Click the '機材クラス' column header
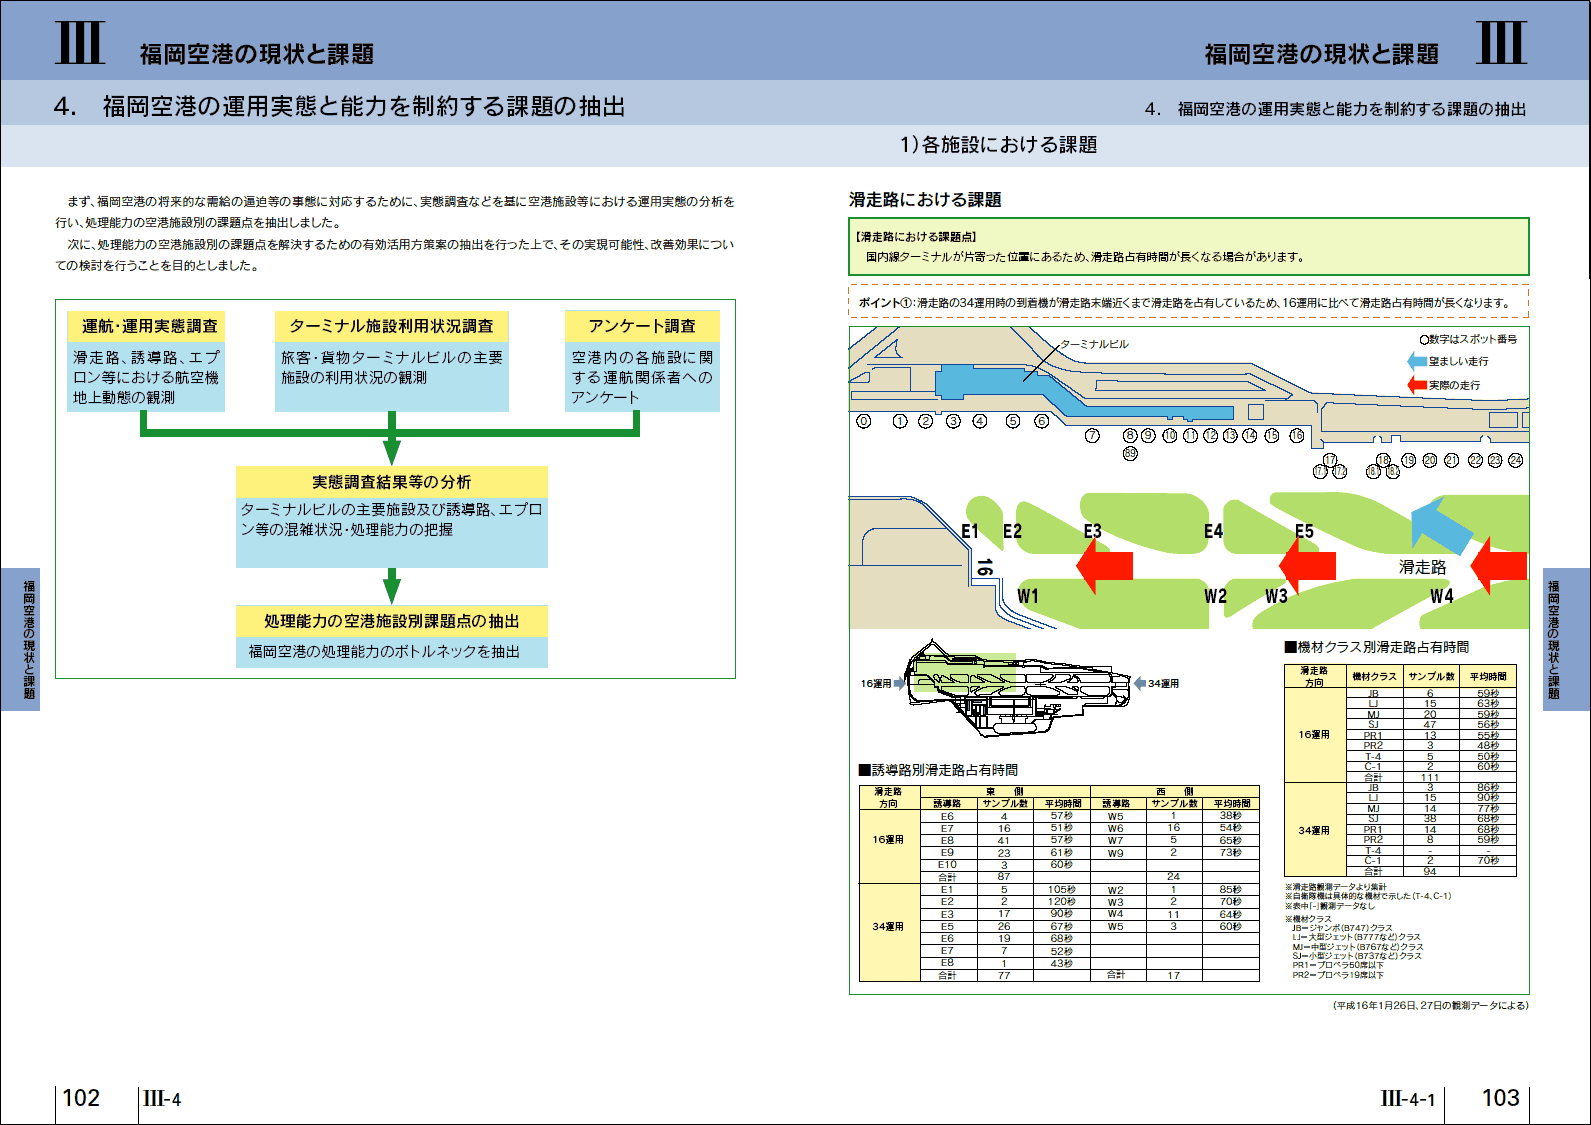 [x=1374, y=677]
